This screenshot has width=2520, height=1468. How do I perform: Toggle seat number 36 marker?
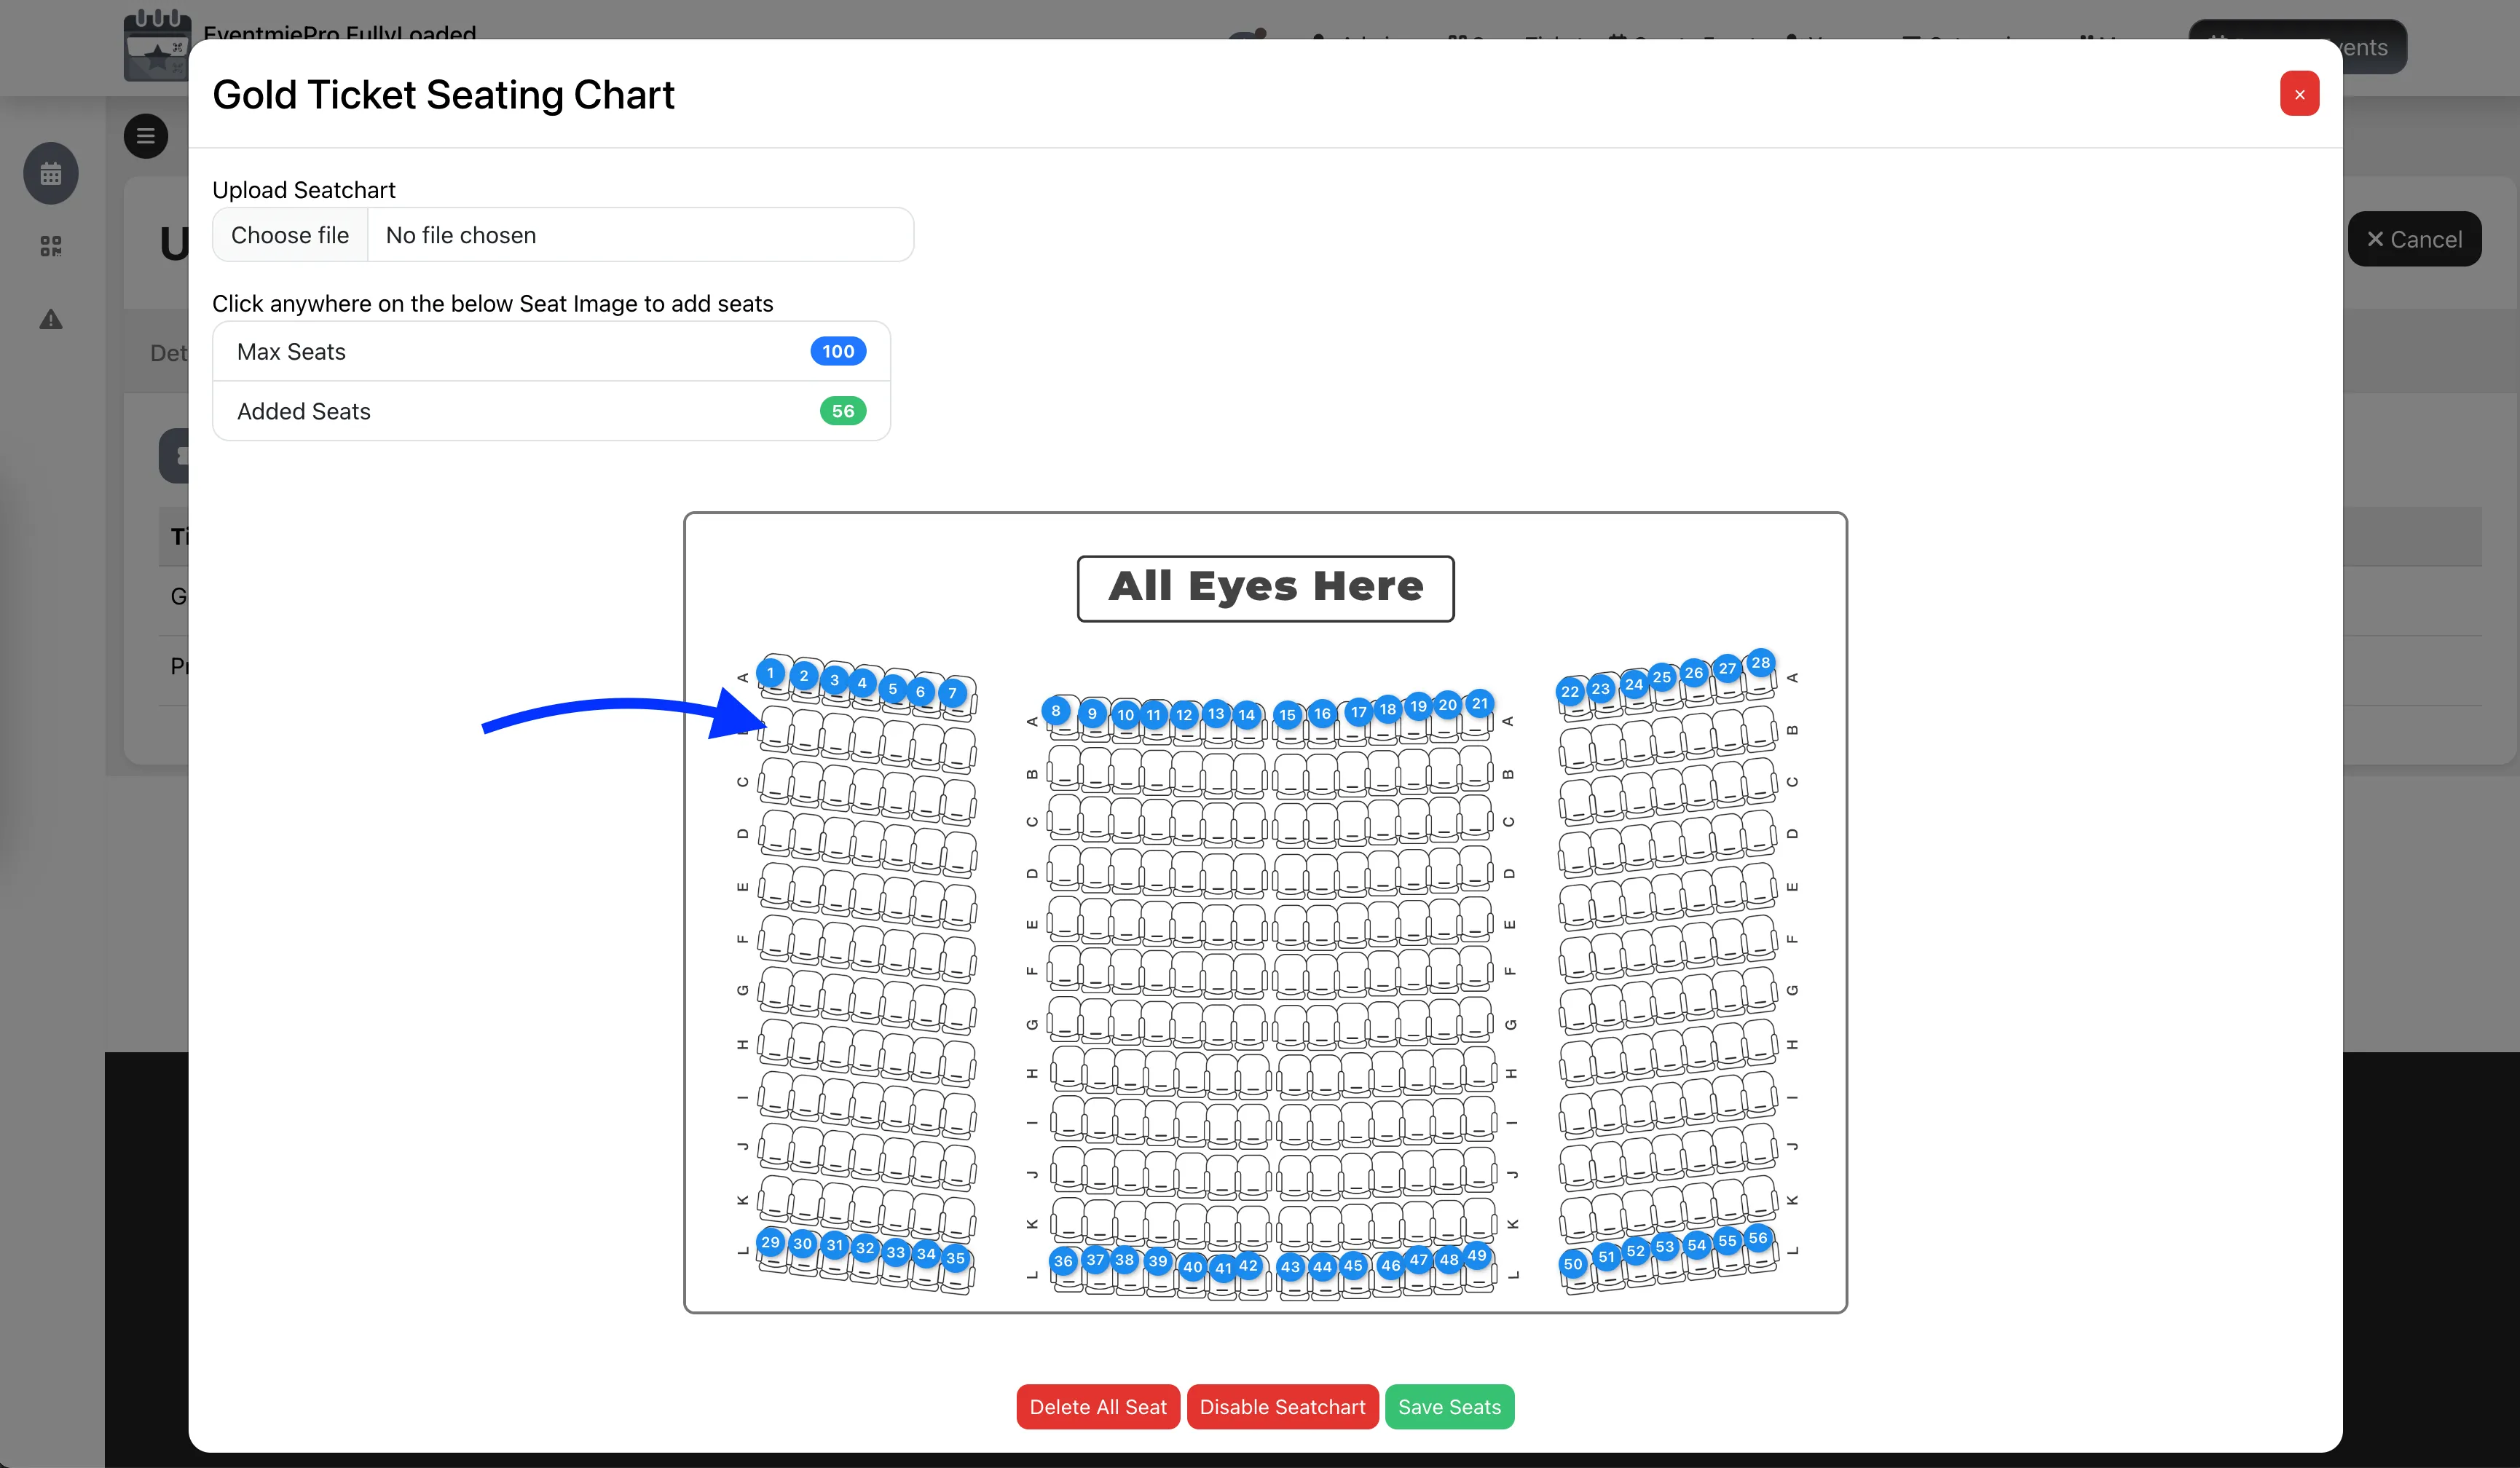tap(1065, 1263)
